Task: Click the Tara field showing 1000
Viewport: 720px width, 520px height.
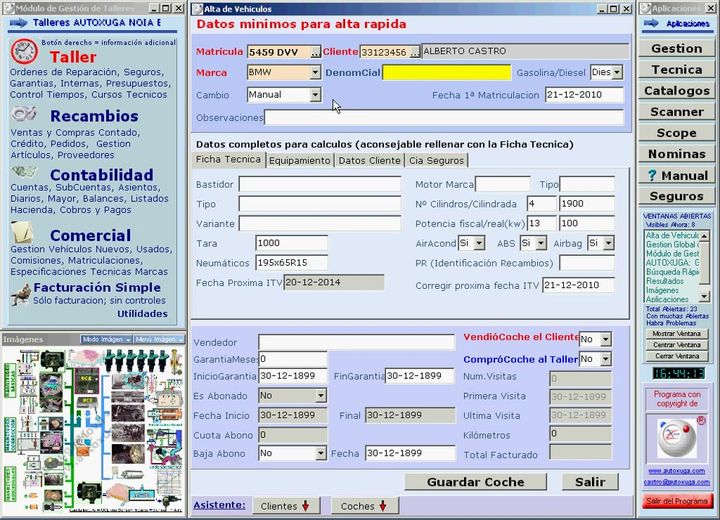Action: [291, 243]
